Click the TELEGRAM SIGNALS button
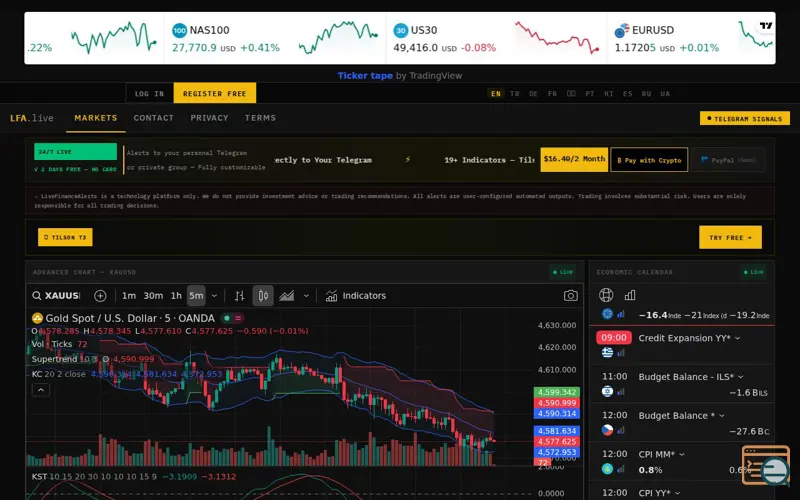The image size is (800, 500). (745, 118)
